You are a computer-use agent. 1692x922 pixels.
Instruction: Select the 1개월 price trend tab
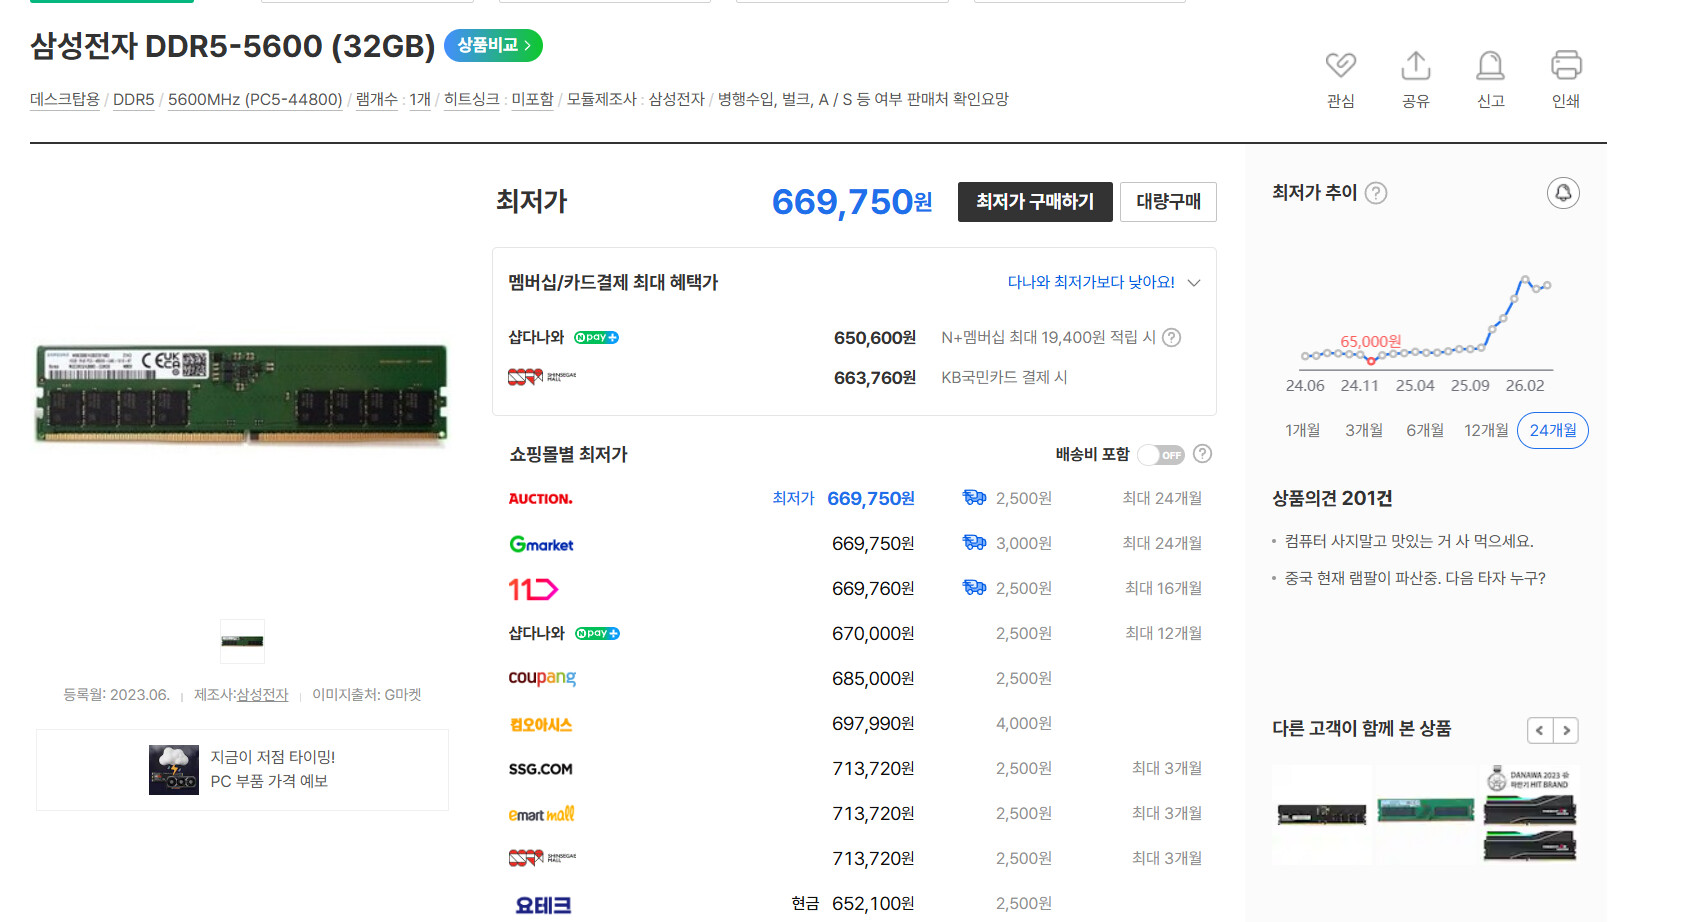[1302, 430]
